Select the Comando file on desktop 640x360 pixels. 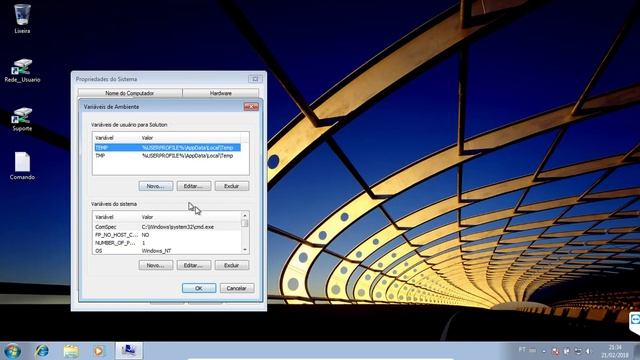coord(22,166)
